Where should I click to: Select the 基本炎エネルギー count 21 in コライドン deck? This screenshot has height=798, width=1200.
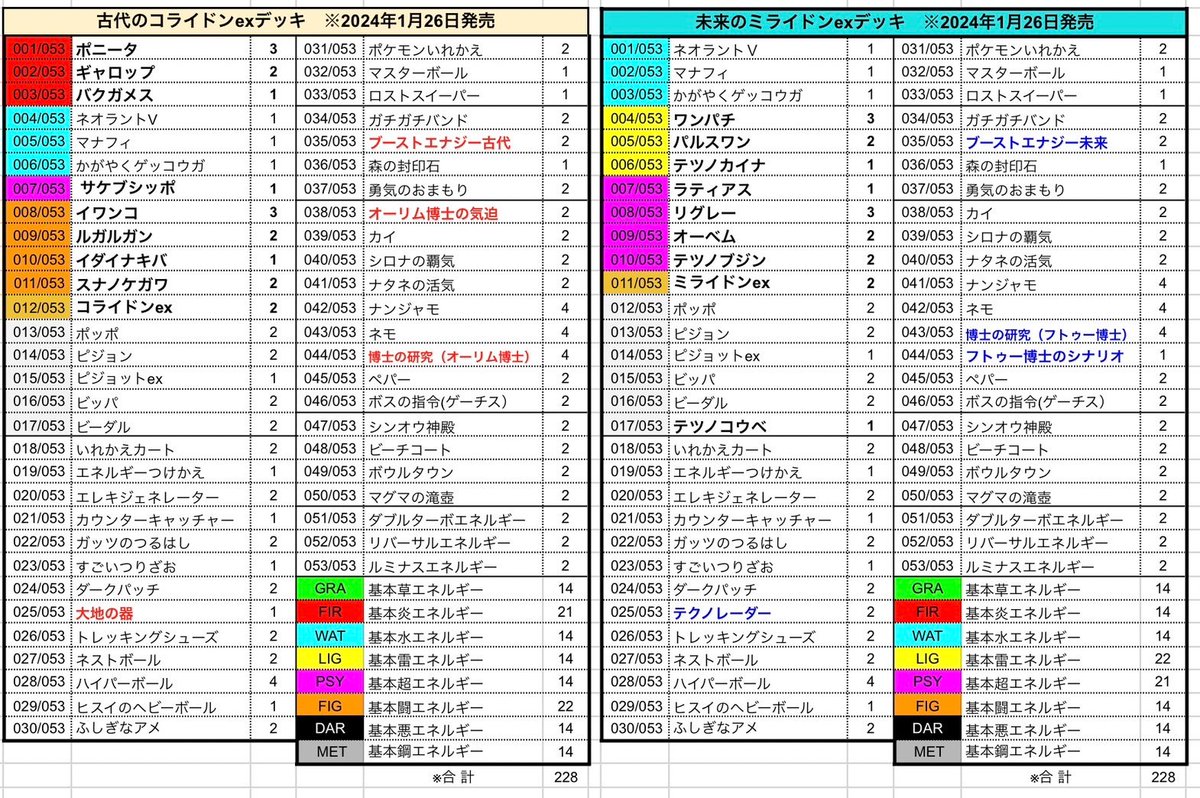[x=566, y=613]
